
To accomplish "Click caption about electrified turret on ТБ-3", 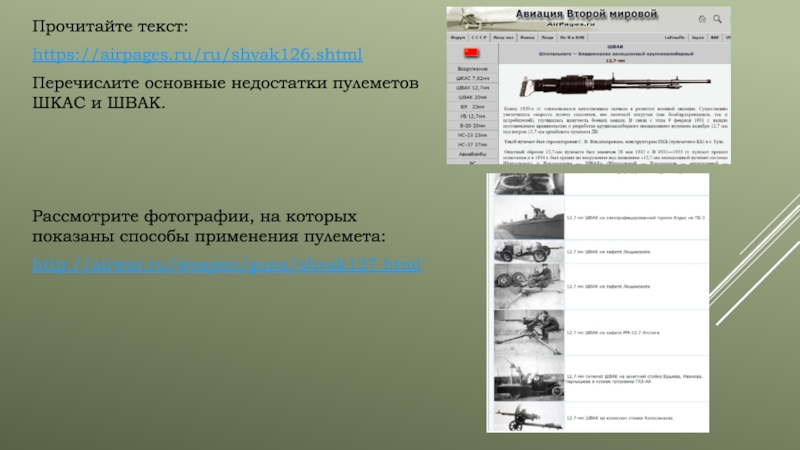I will pos(636,218).
